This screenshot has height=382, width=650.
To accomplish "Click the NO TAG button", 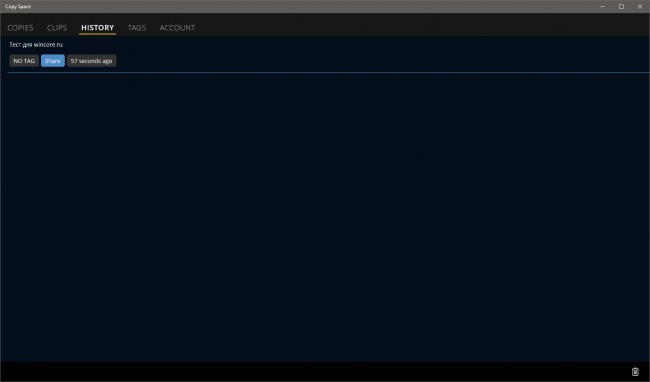I will tap(24, 61).
